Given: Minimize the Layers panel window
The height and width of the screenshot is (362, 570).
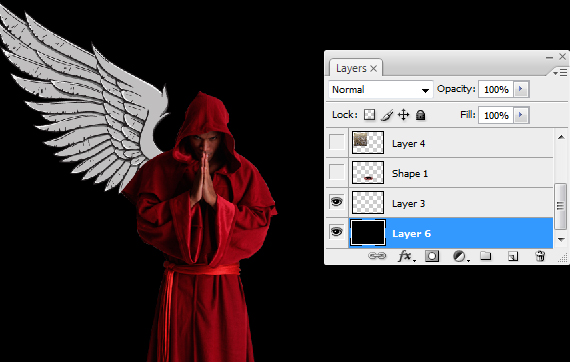Looking at the screenshot, I should click(549, 57).
